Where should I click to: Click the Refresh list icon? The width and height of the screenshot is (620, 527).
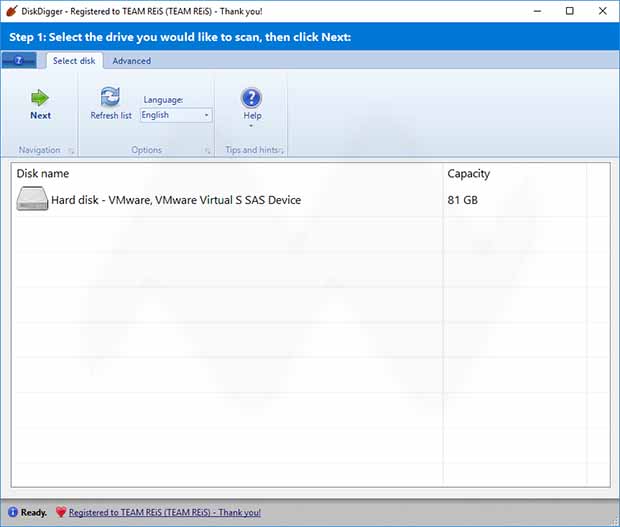pos(110,97)
